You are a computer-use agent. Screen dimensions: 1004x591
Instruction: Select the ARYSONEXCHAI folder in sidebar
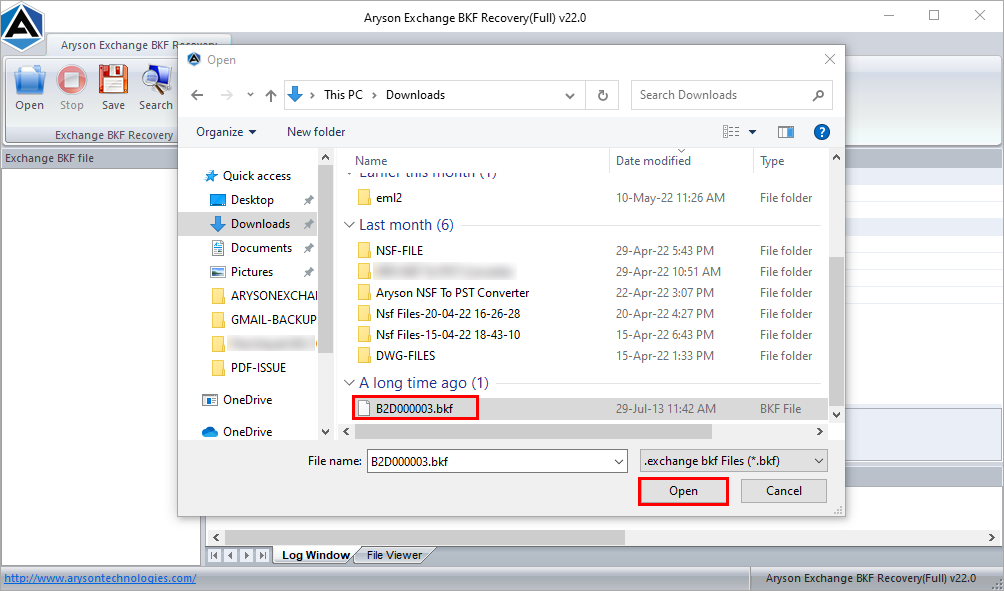264,296
